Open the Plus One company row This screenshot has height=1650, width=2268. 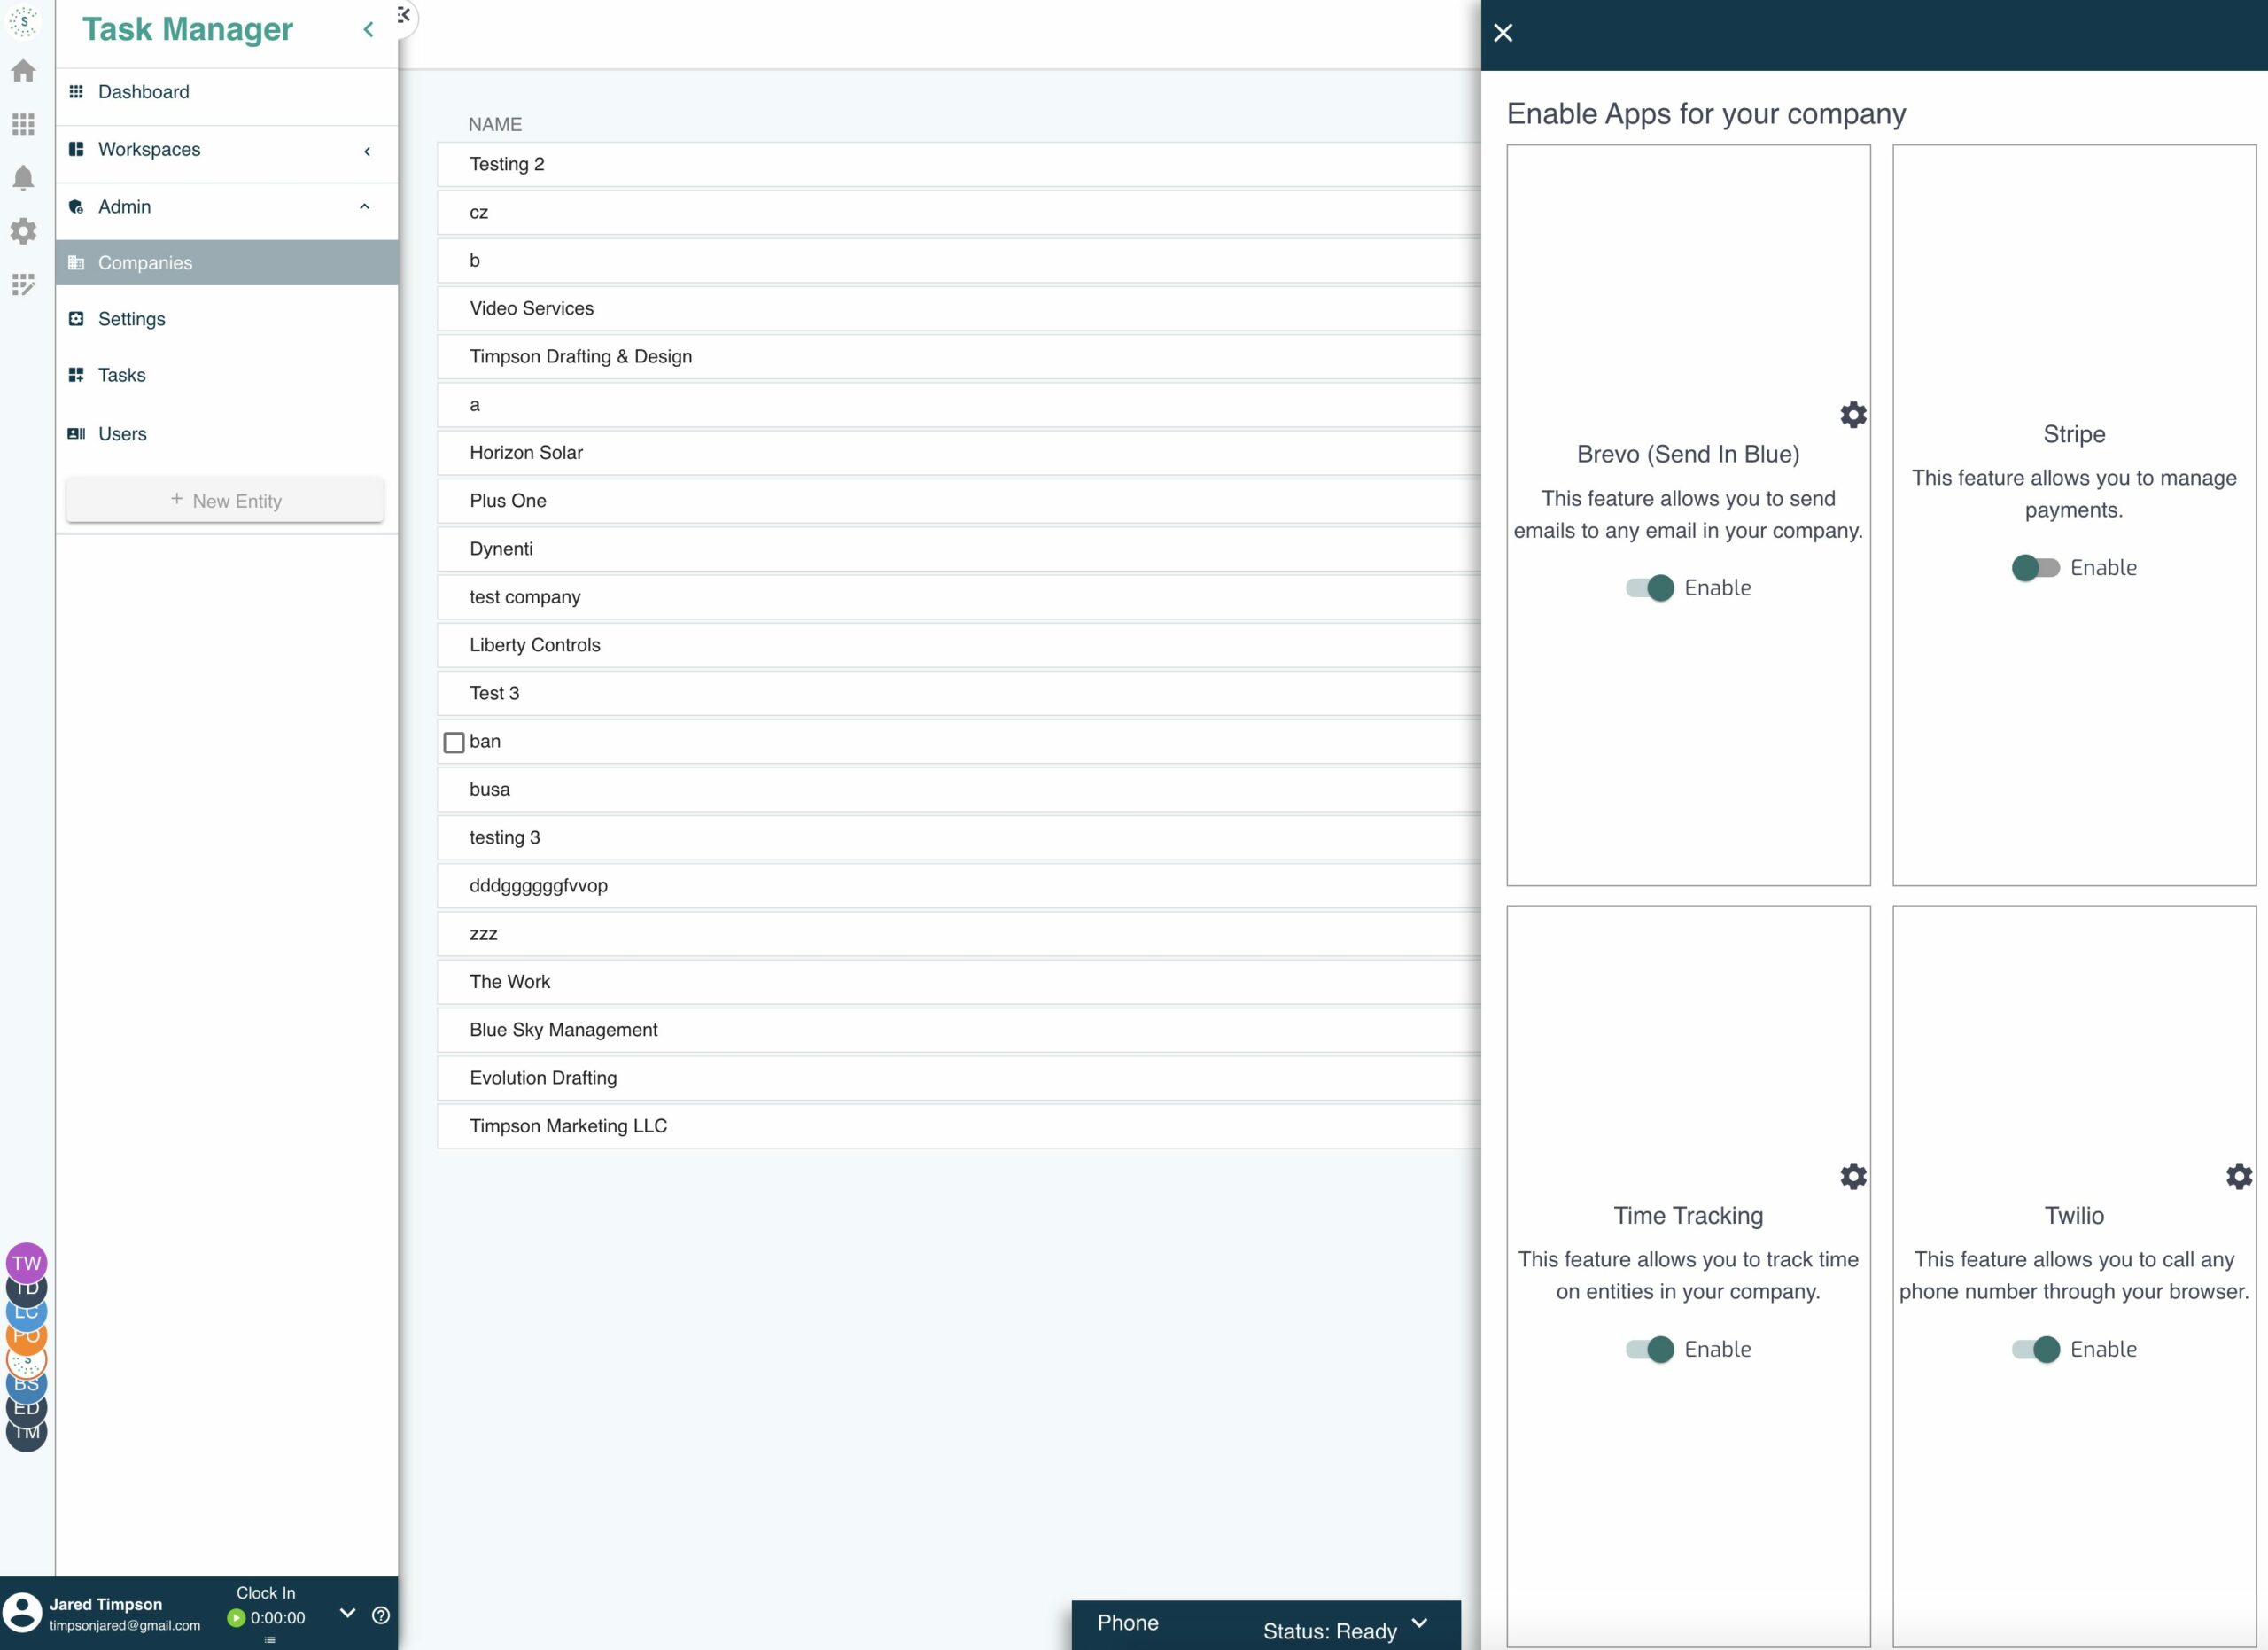tap(959, 500)
